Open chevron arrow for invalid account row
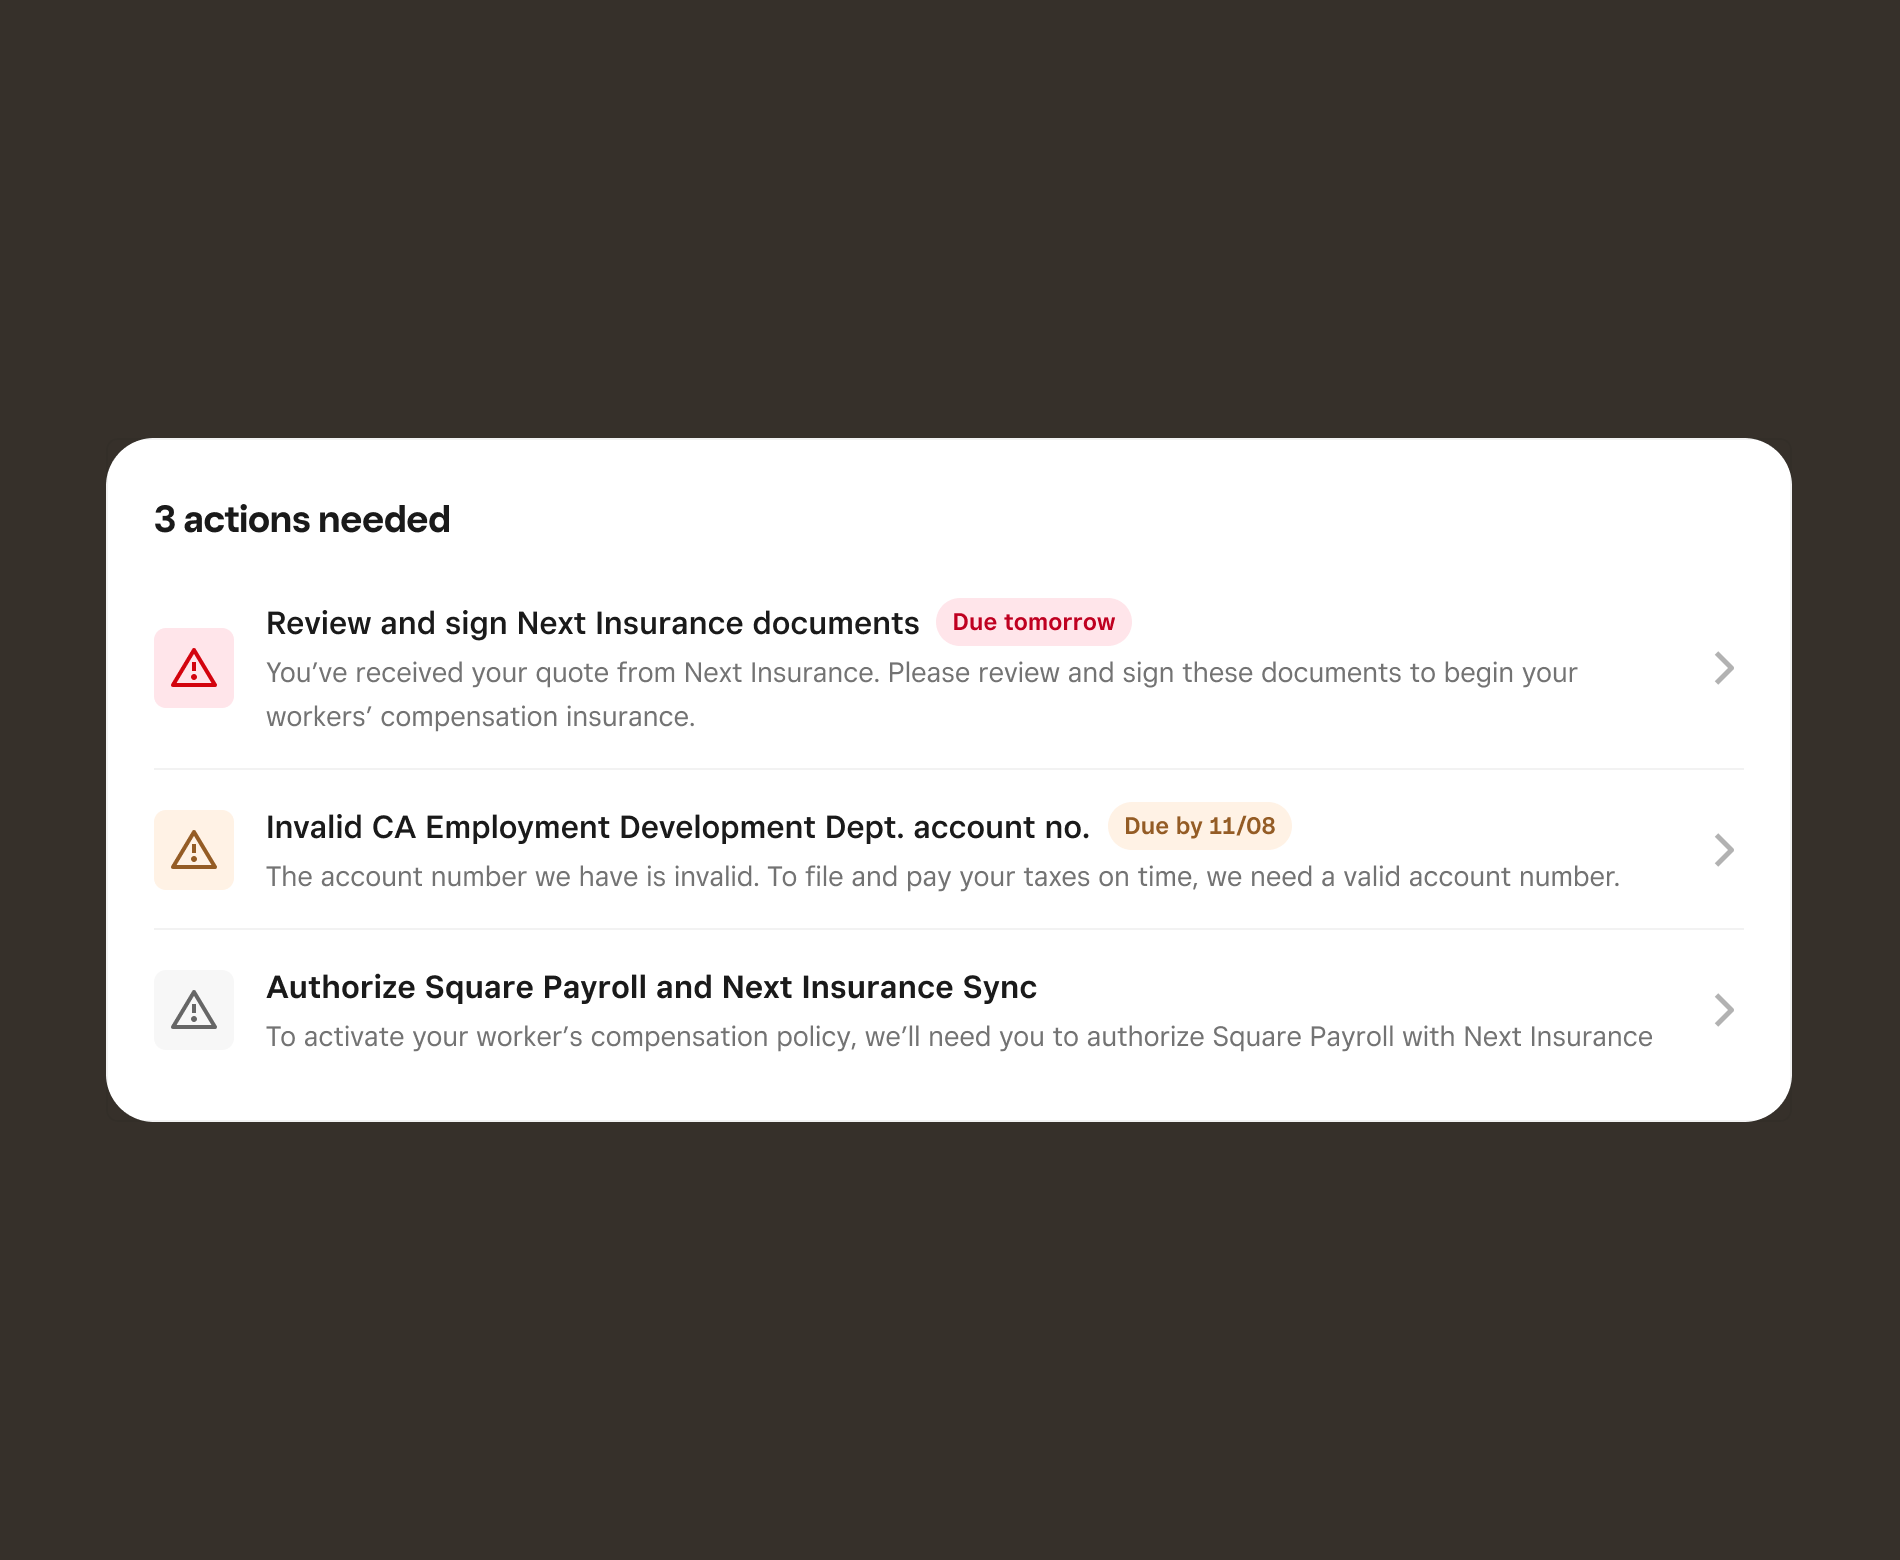Image resolution: width=1900 pixels, height=1560 pixels. point(1724,850)
